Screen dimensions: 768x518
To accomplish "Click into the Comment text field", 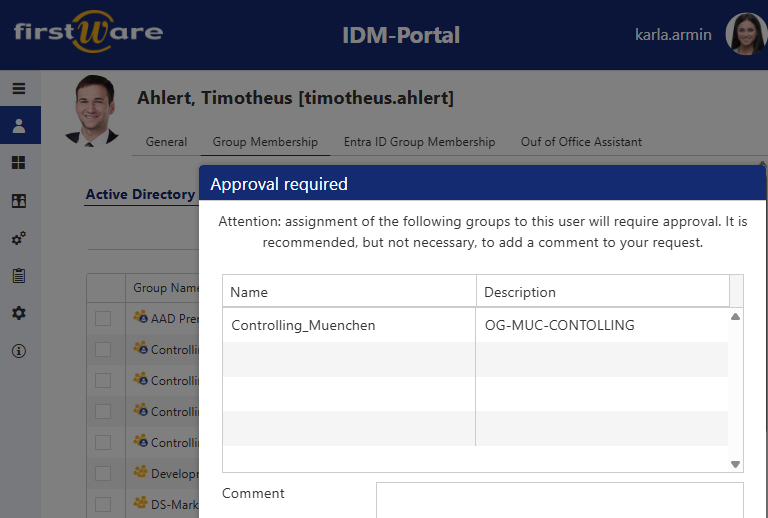I will (559, 500).
